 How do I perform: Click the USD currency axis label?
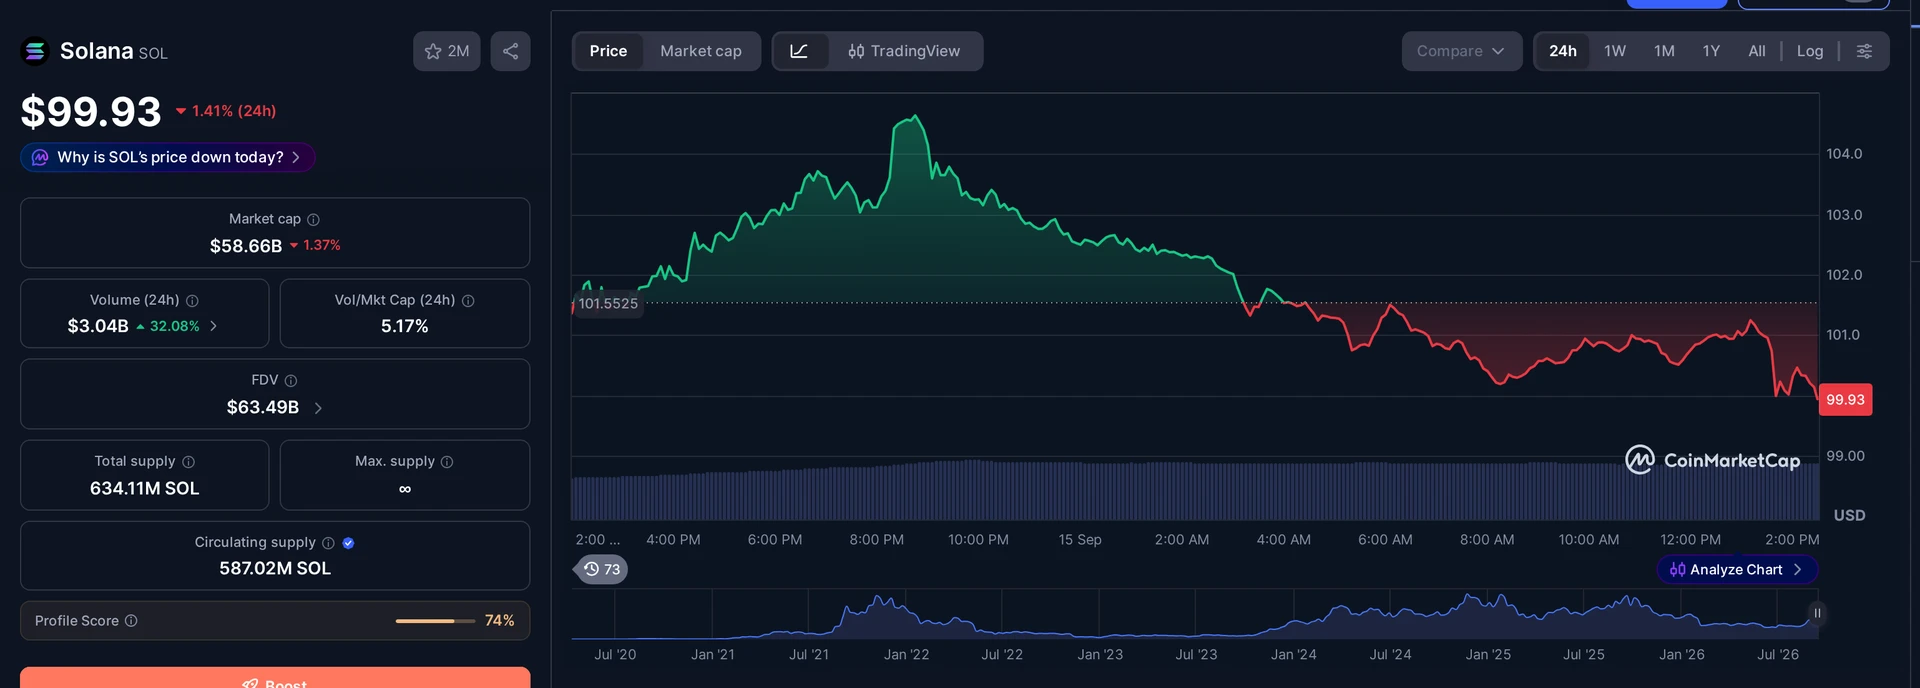pos(1849,515)
